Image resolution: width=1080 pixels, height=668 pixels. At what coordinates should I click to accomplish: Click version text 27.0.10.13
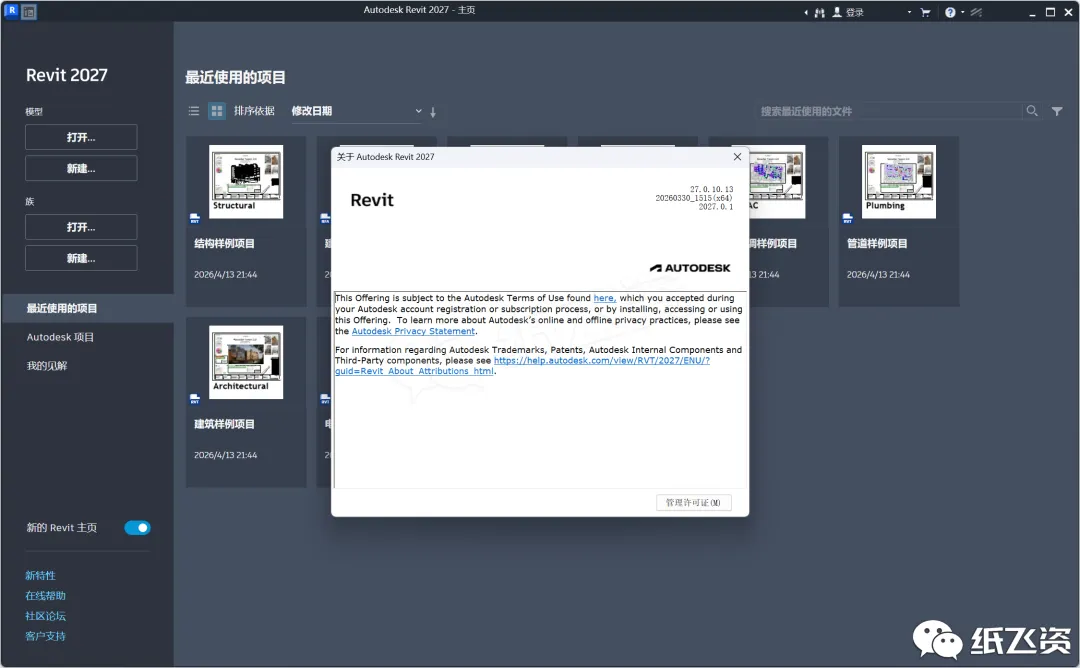click(x=712, y=189)
